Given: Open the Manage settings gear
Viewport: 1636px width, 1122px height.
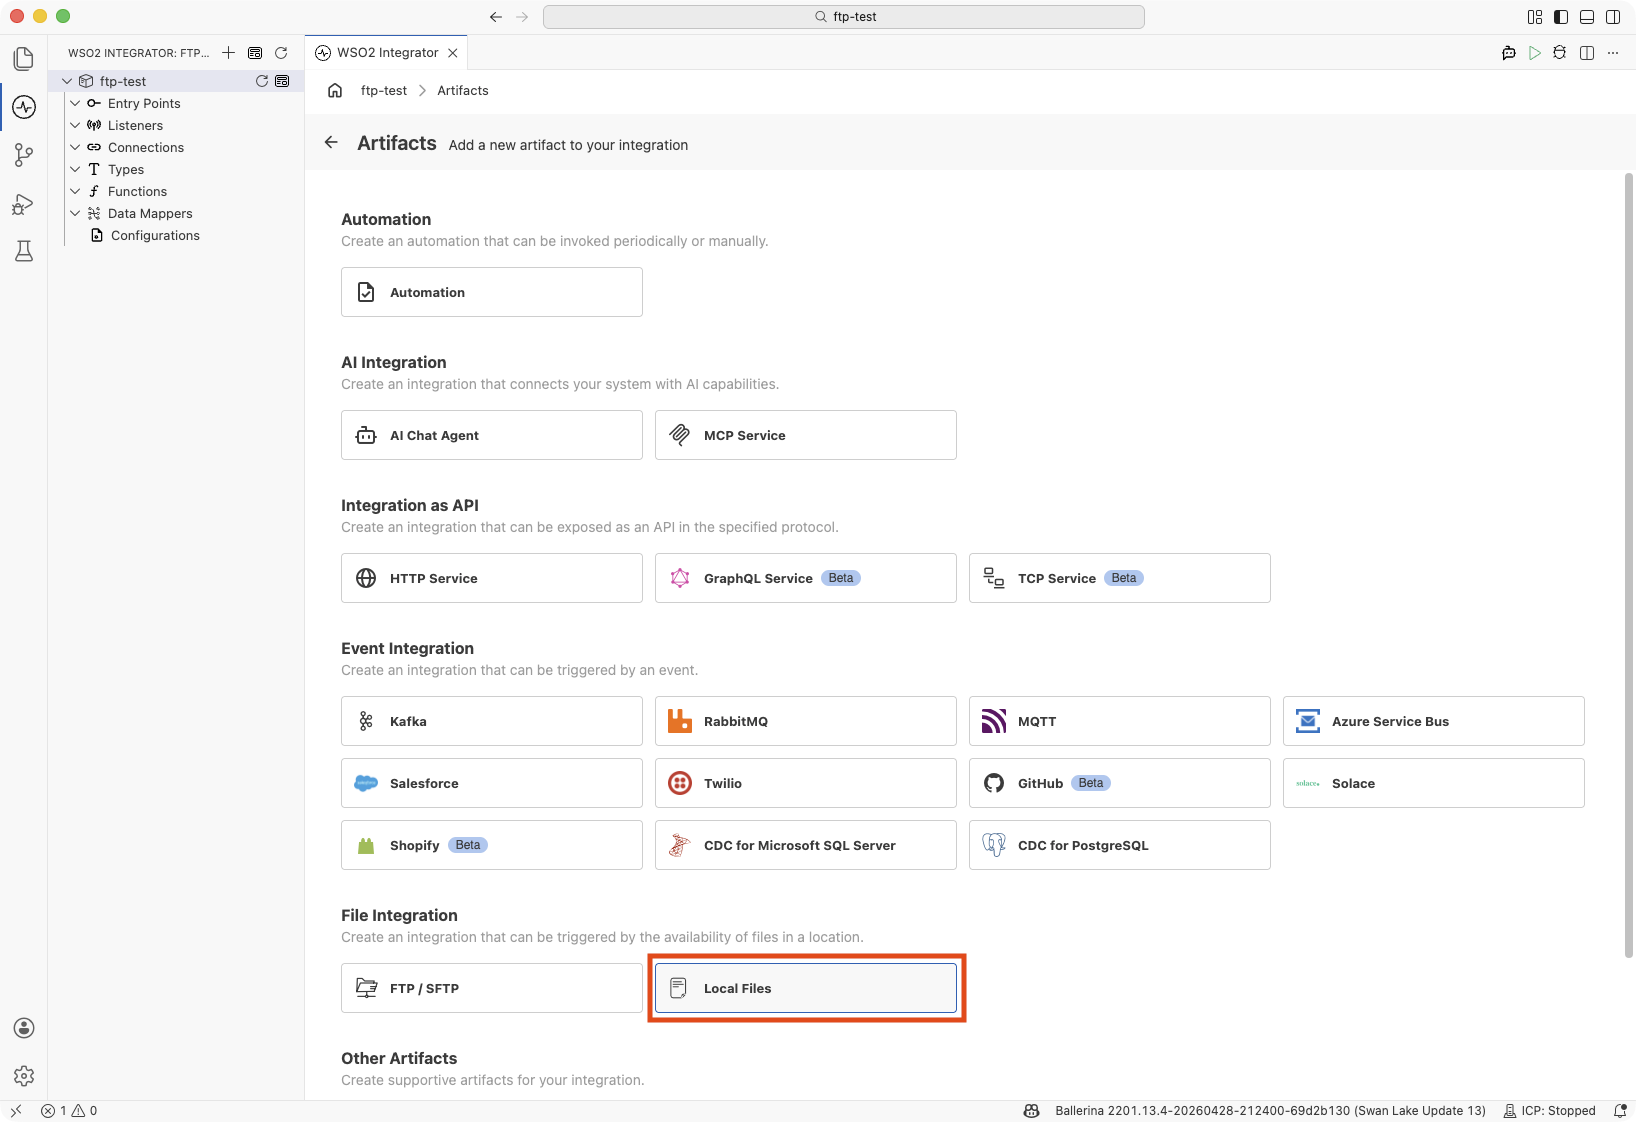Looking at the screenshot, I should click(x=24, y=1076).
